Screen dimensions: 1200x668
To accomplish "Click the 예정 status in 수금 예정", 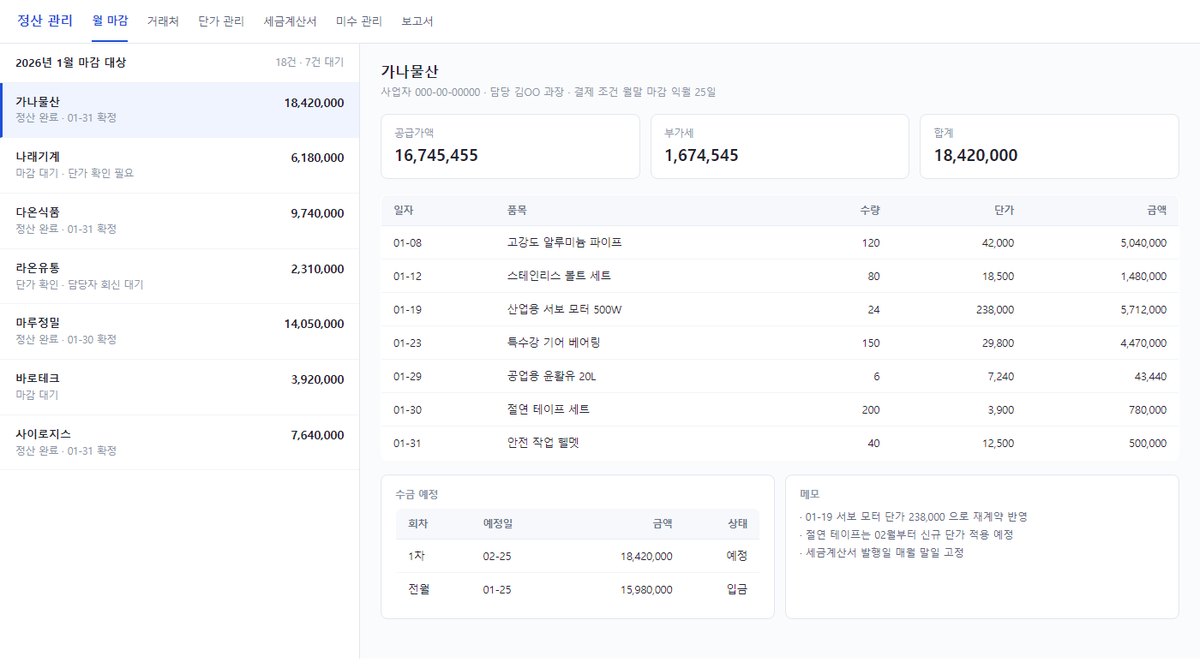I will (737, 556).
